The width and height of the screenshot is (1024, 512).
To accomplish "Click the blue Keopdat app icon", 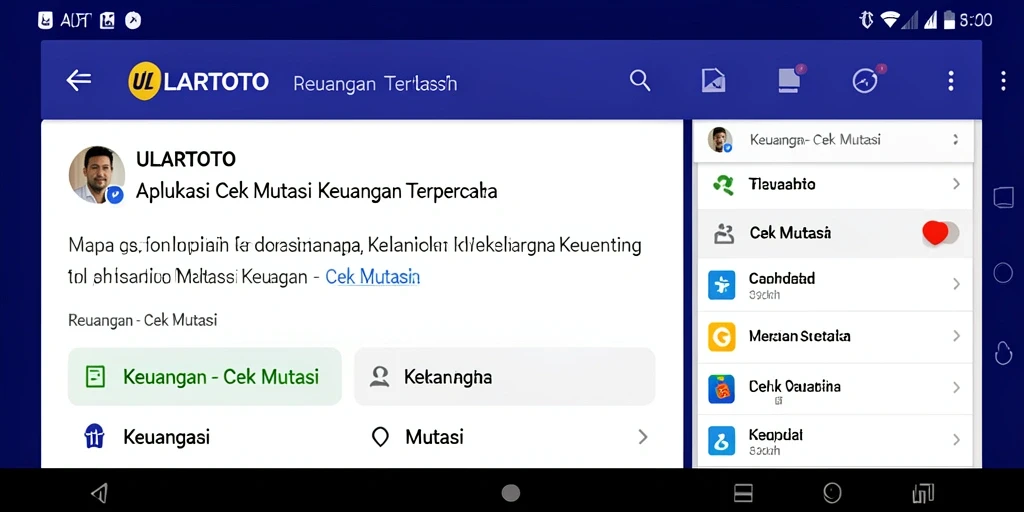I will pos(722,441).
